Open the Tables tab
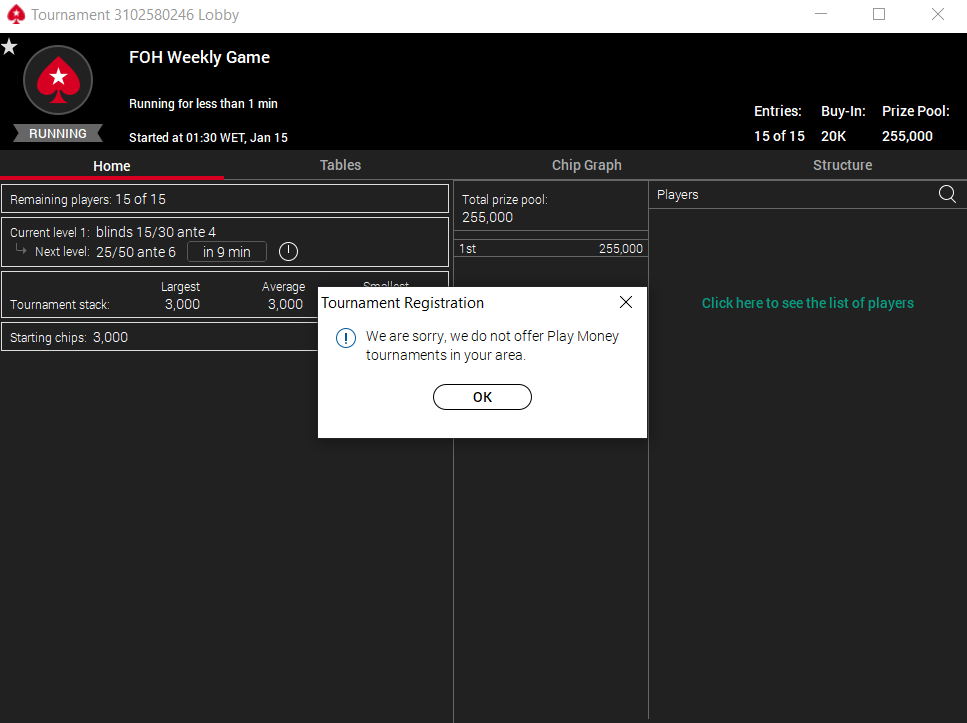The height and width of the screenshot is (723, 967). pos(340,165)
